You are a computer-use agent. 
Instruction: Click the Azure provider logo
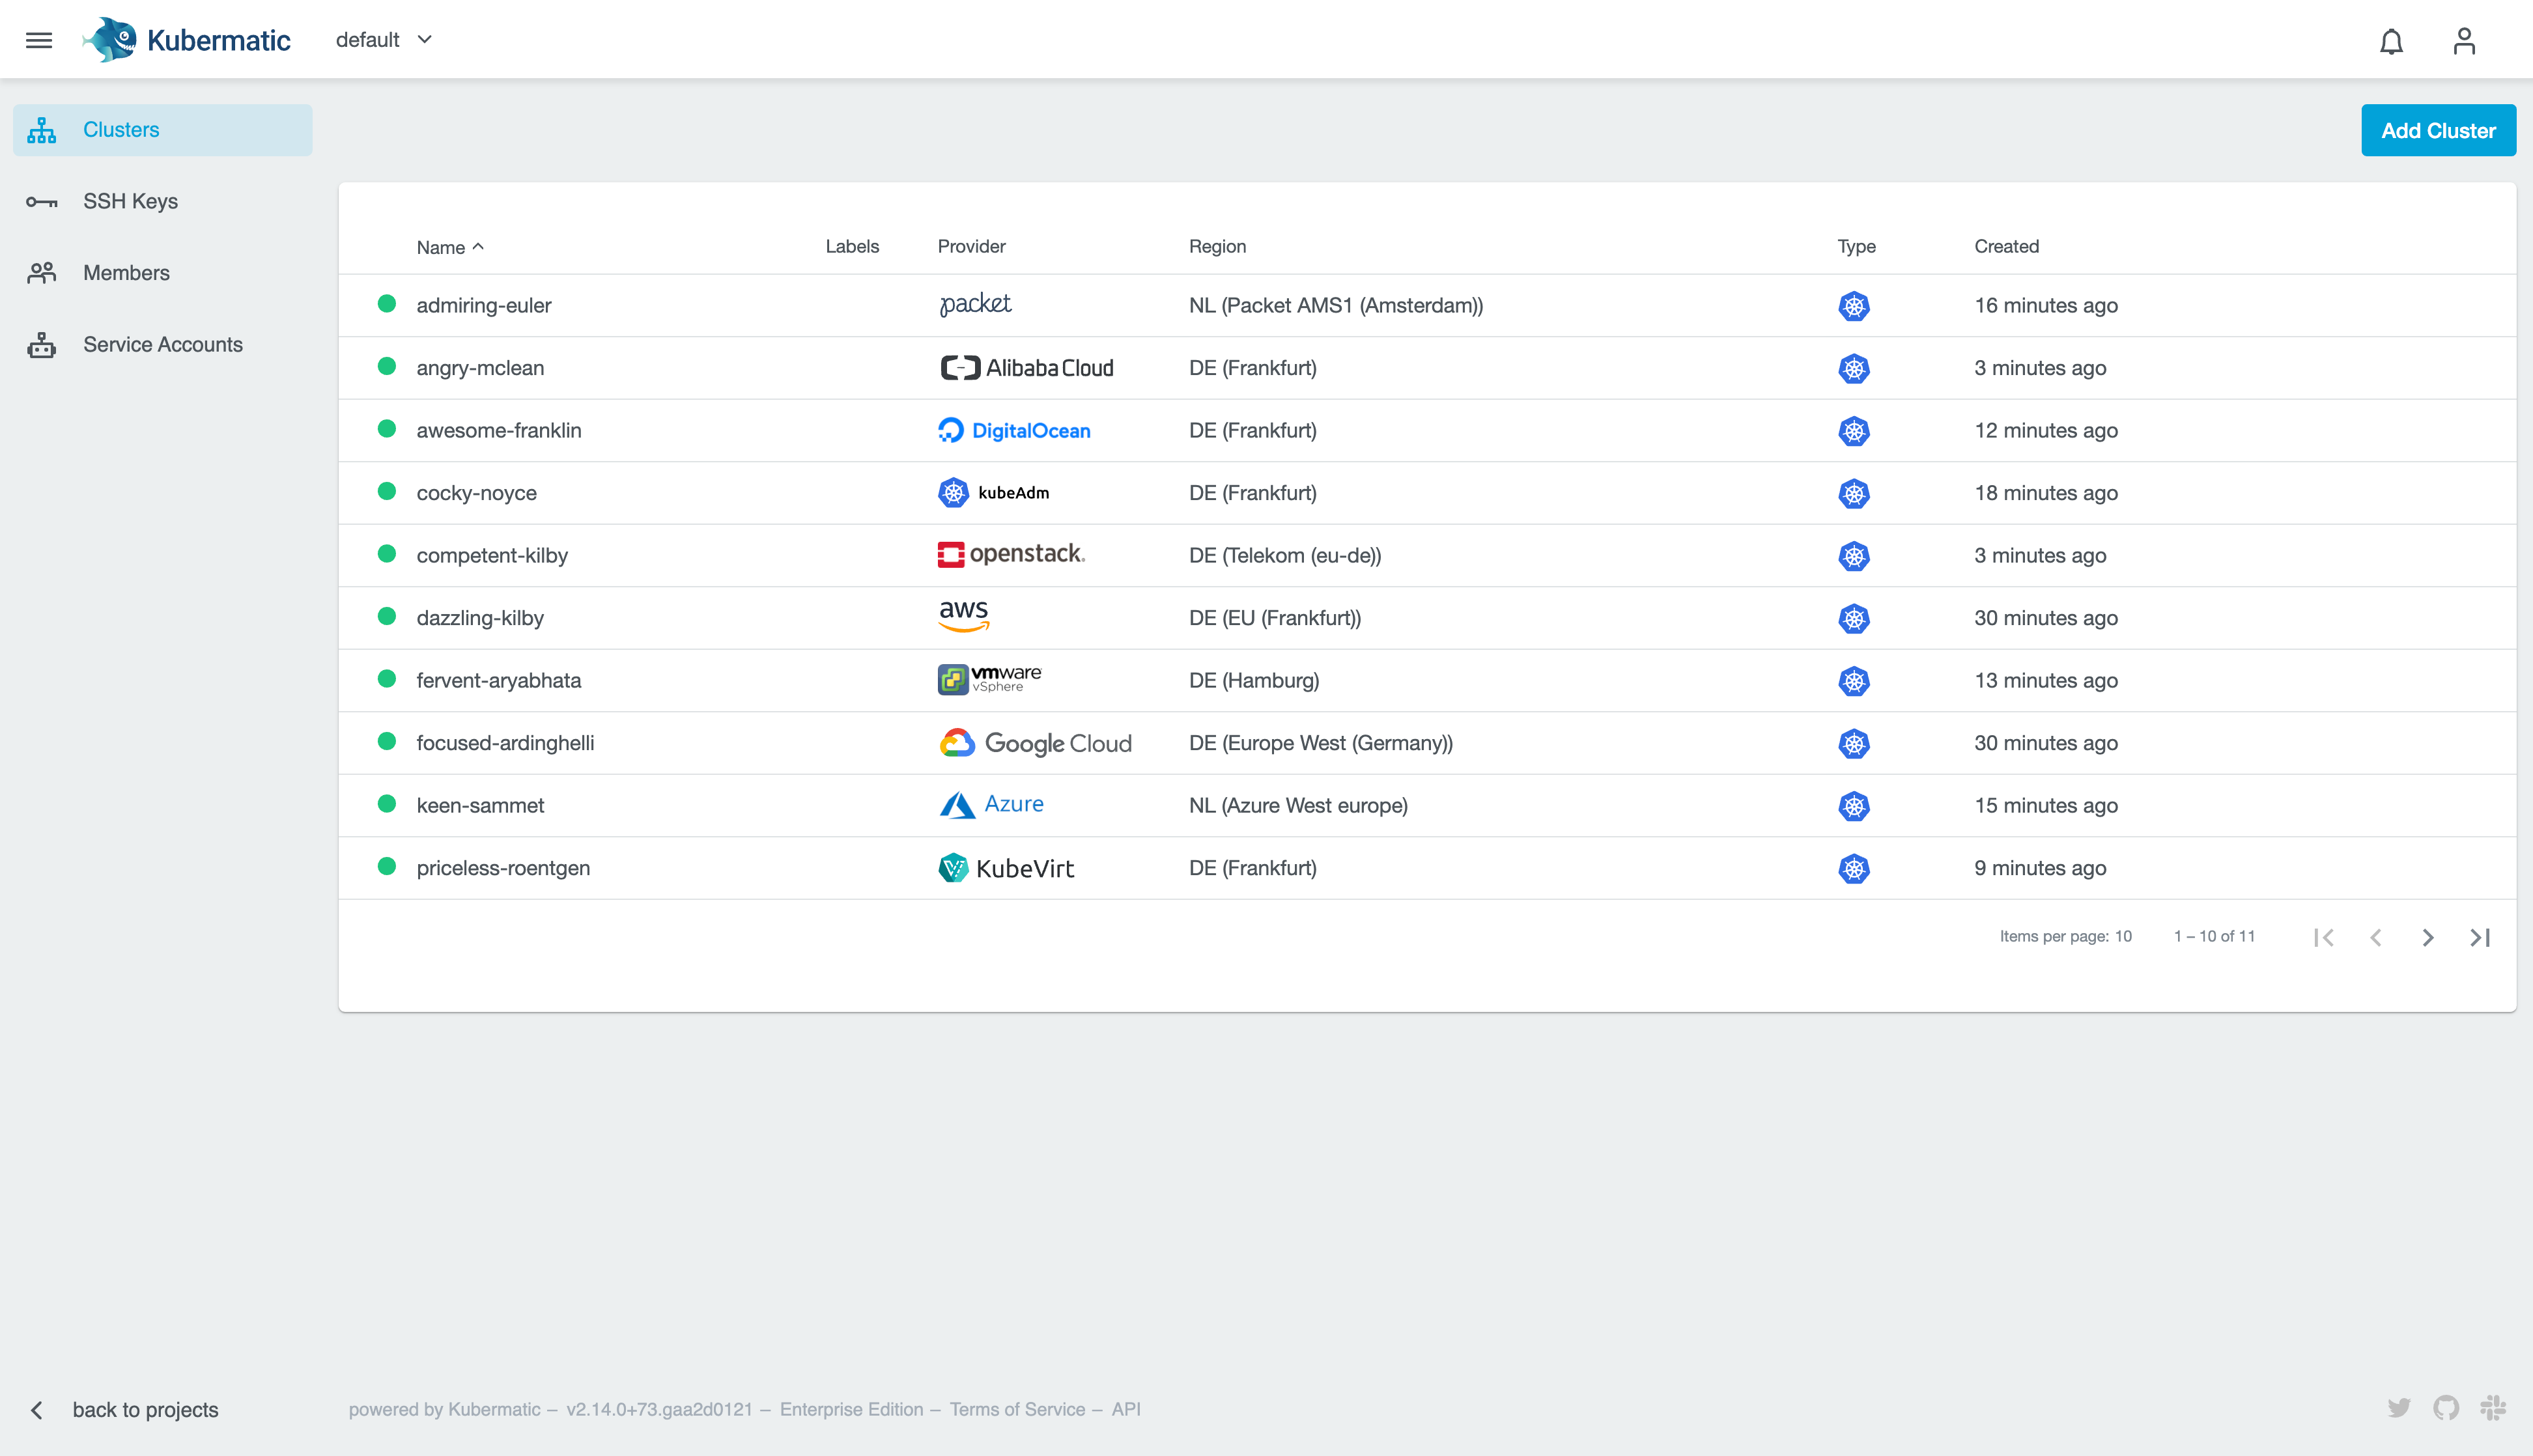click(x=991, y=805)
